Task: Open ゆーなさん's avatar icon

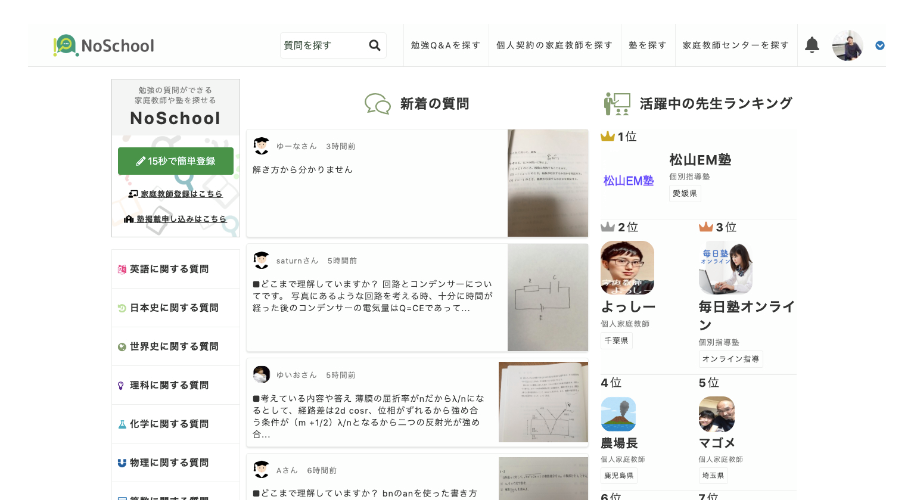Action: pyautogui.click(x=261, y=146)
